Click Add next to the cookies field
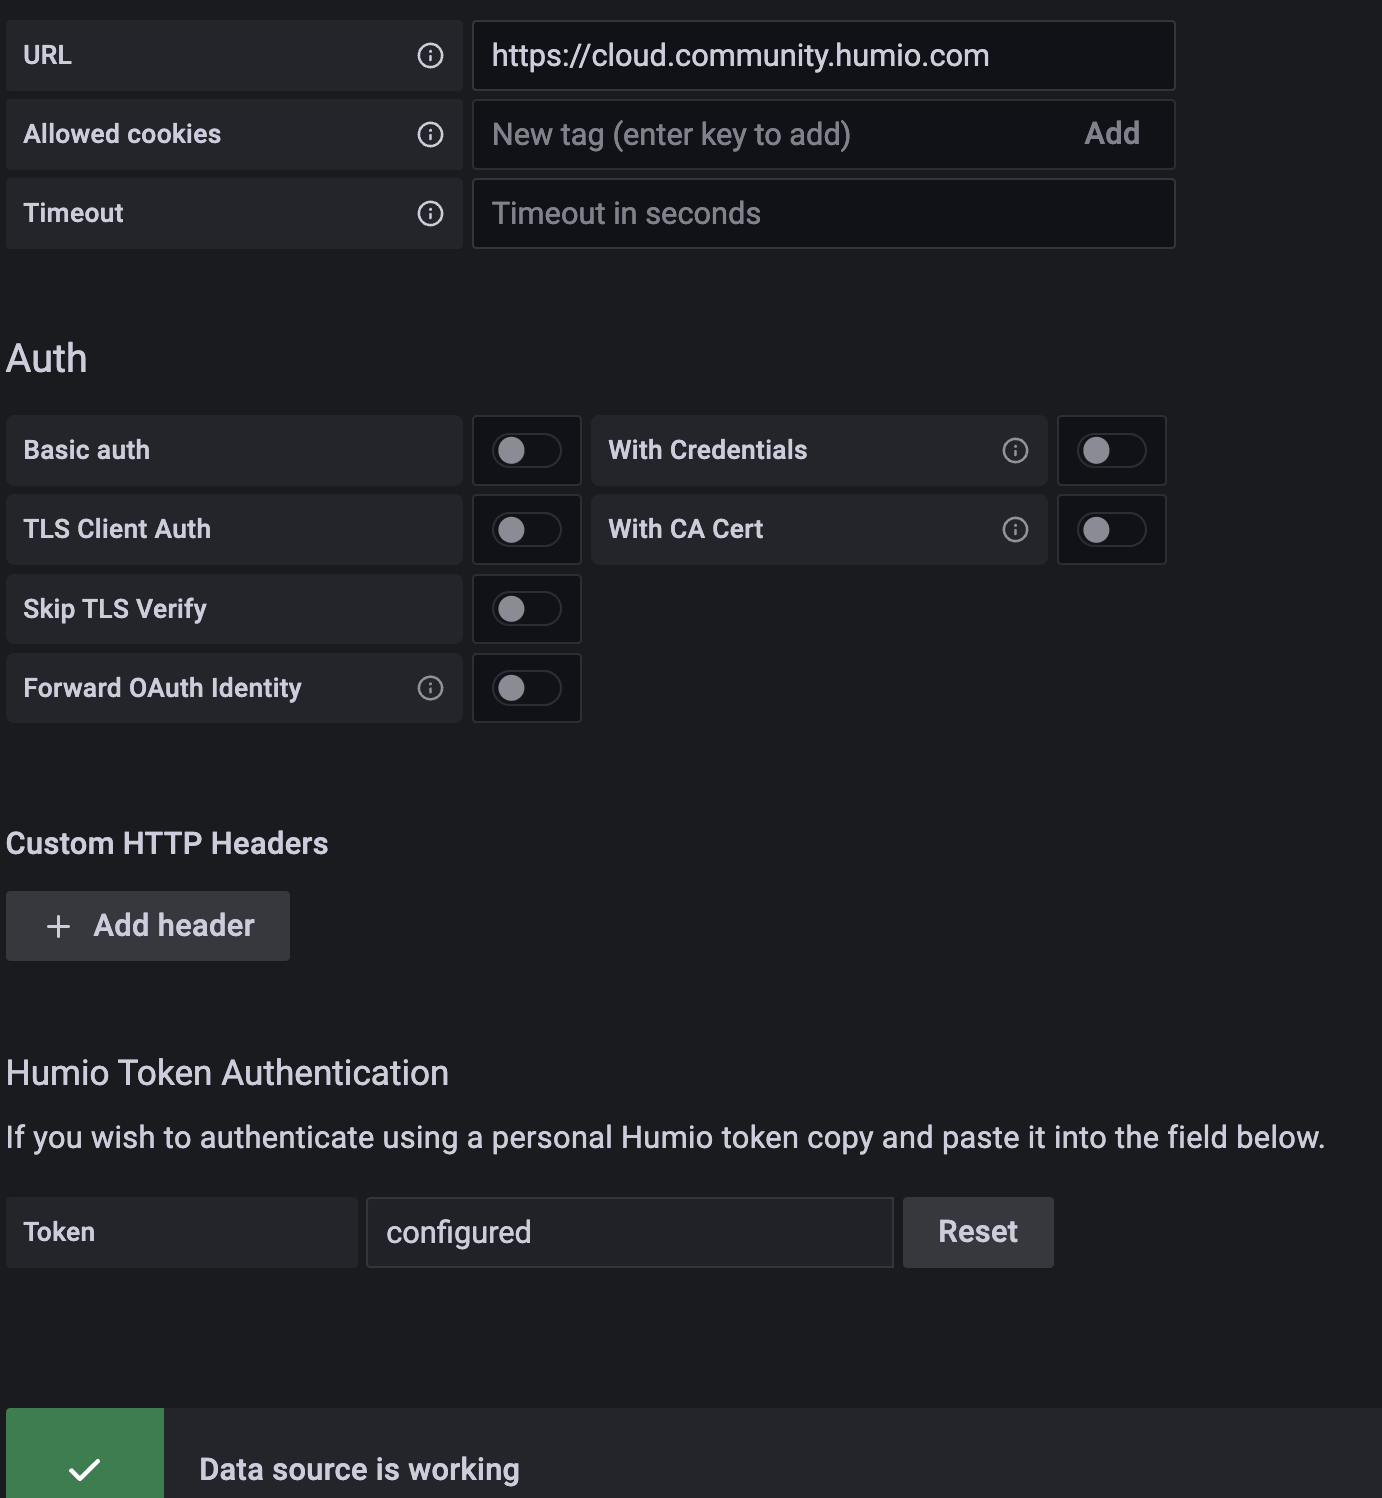The width and height of the screenshot is (1382, 1498). pyautogui.click(x=1111, y=133)
